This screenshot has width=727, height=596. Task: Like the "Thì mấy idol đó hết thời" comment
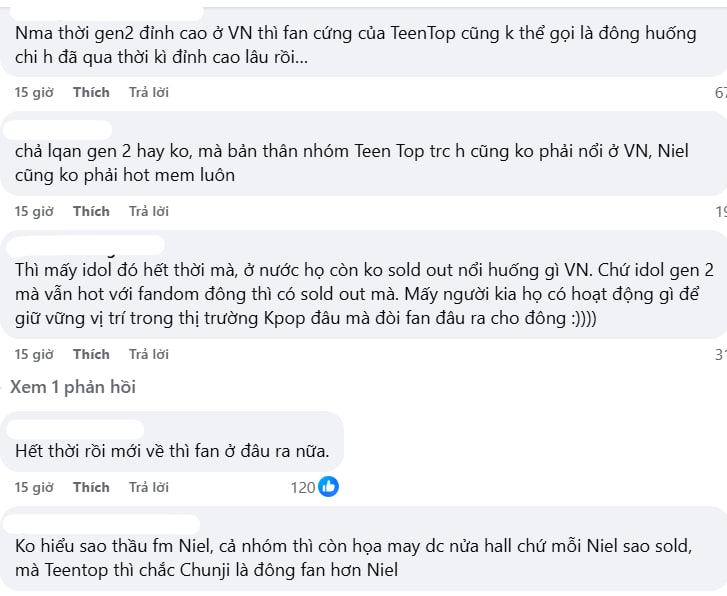[91, 354]
